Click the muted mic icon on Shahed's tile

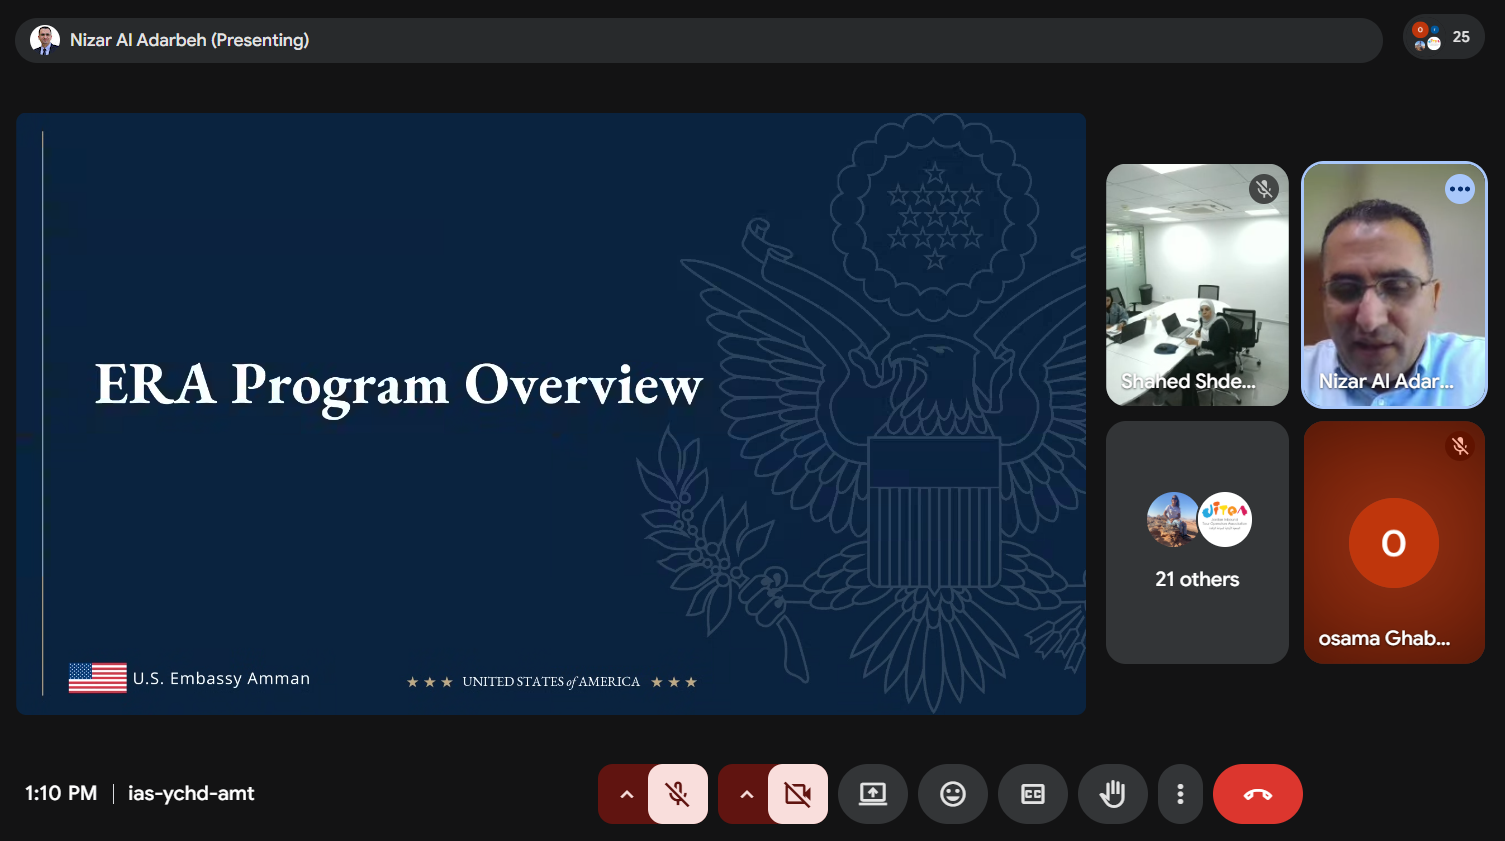[x=1264, y=189]
